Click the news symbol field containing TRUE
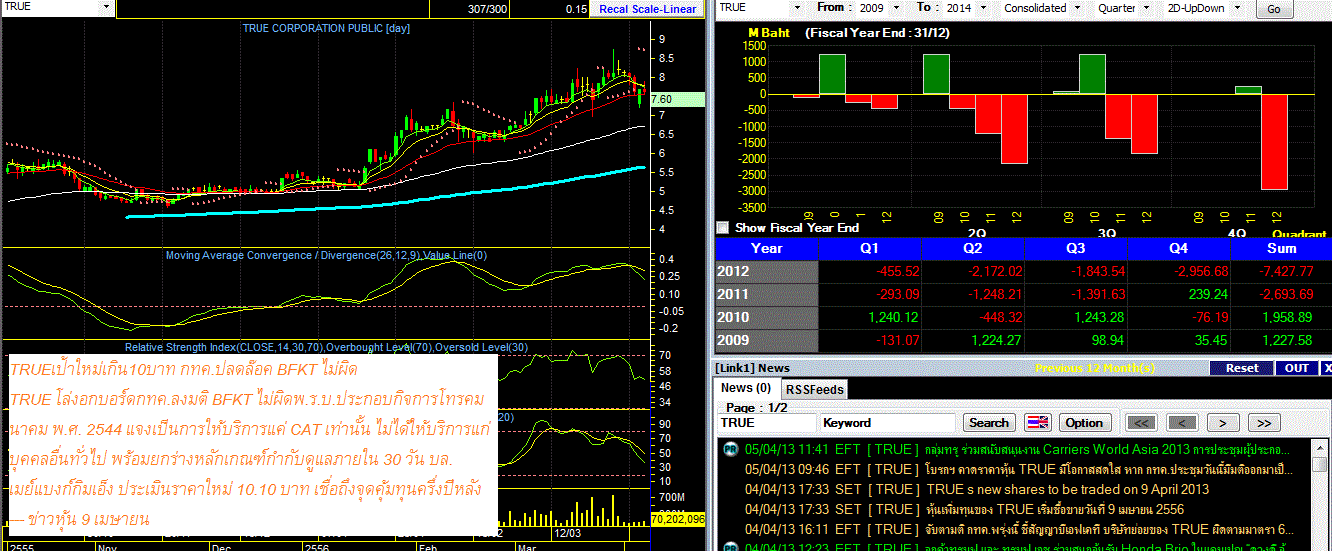1332x551 pixels. pyautogui.click(x=766, y=423)
